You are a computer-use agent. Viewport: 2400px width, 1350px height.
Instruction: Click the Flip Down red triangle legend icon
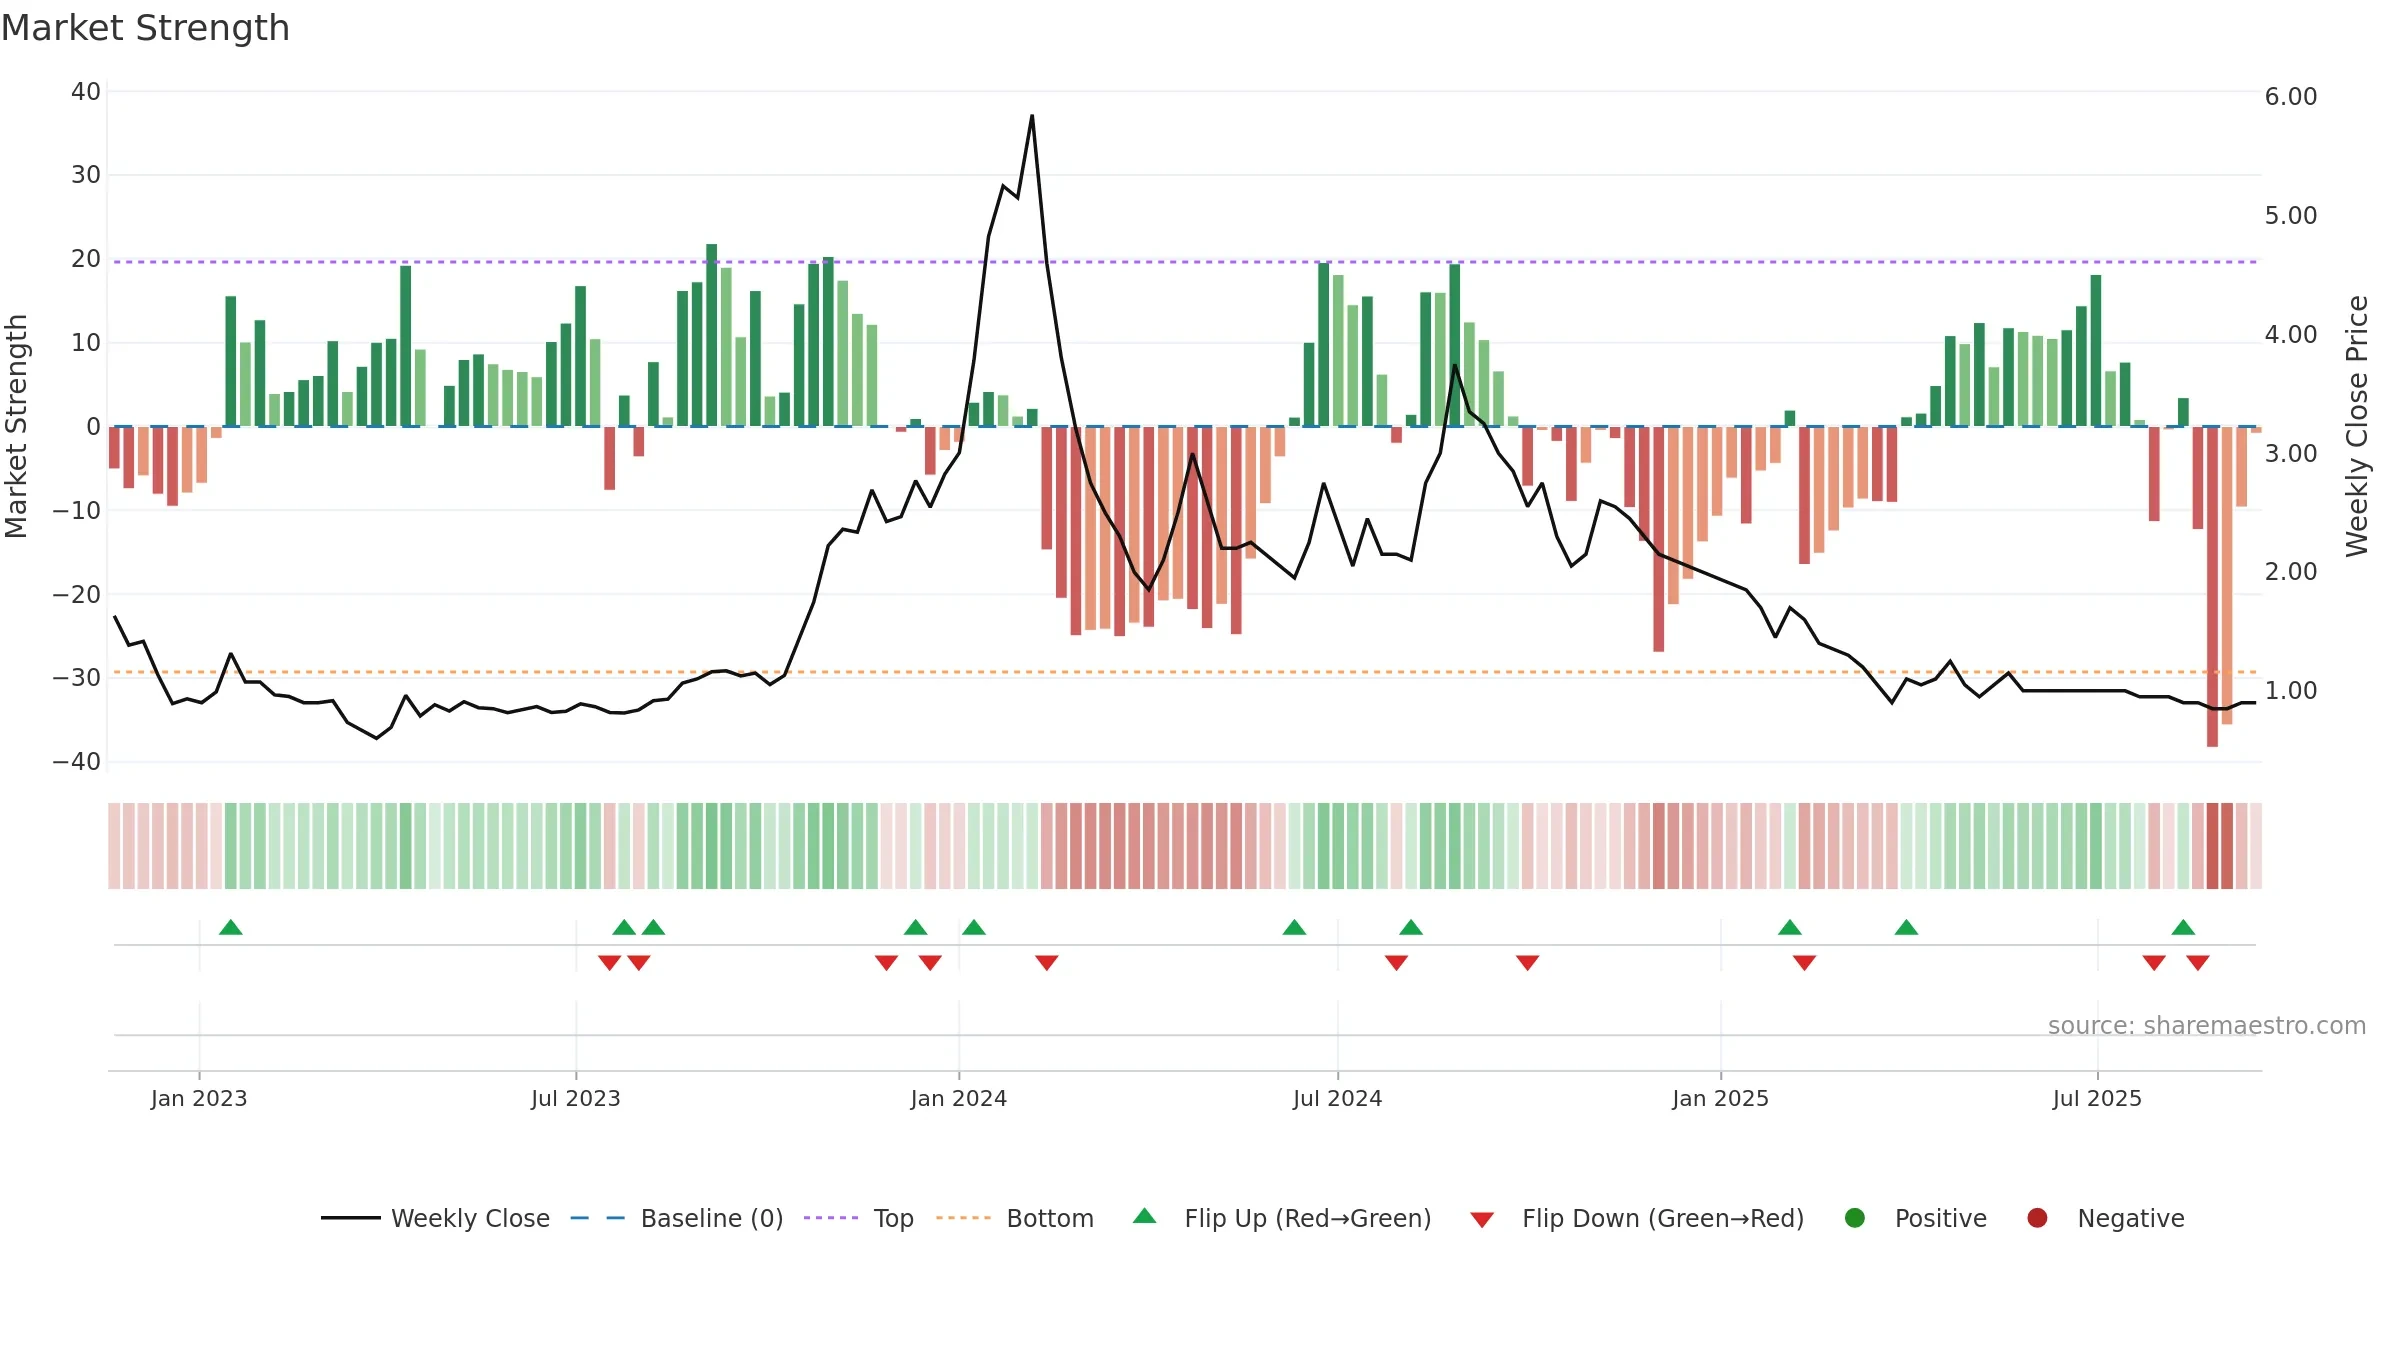(x=1483, y=1220)
